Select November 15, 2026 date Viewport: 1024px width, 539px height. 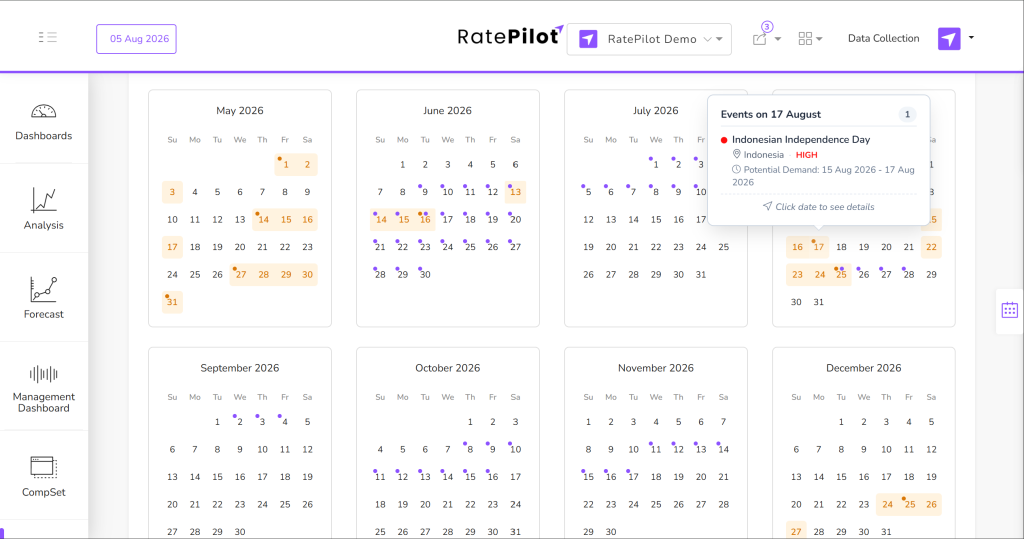pyautogui.click(x=588, y=477)
